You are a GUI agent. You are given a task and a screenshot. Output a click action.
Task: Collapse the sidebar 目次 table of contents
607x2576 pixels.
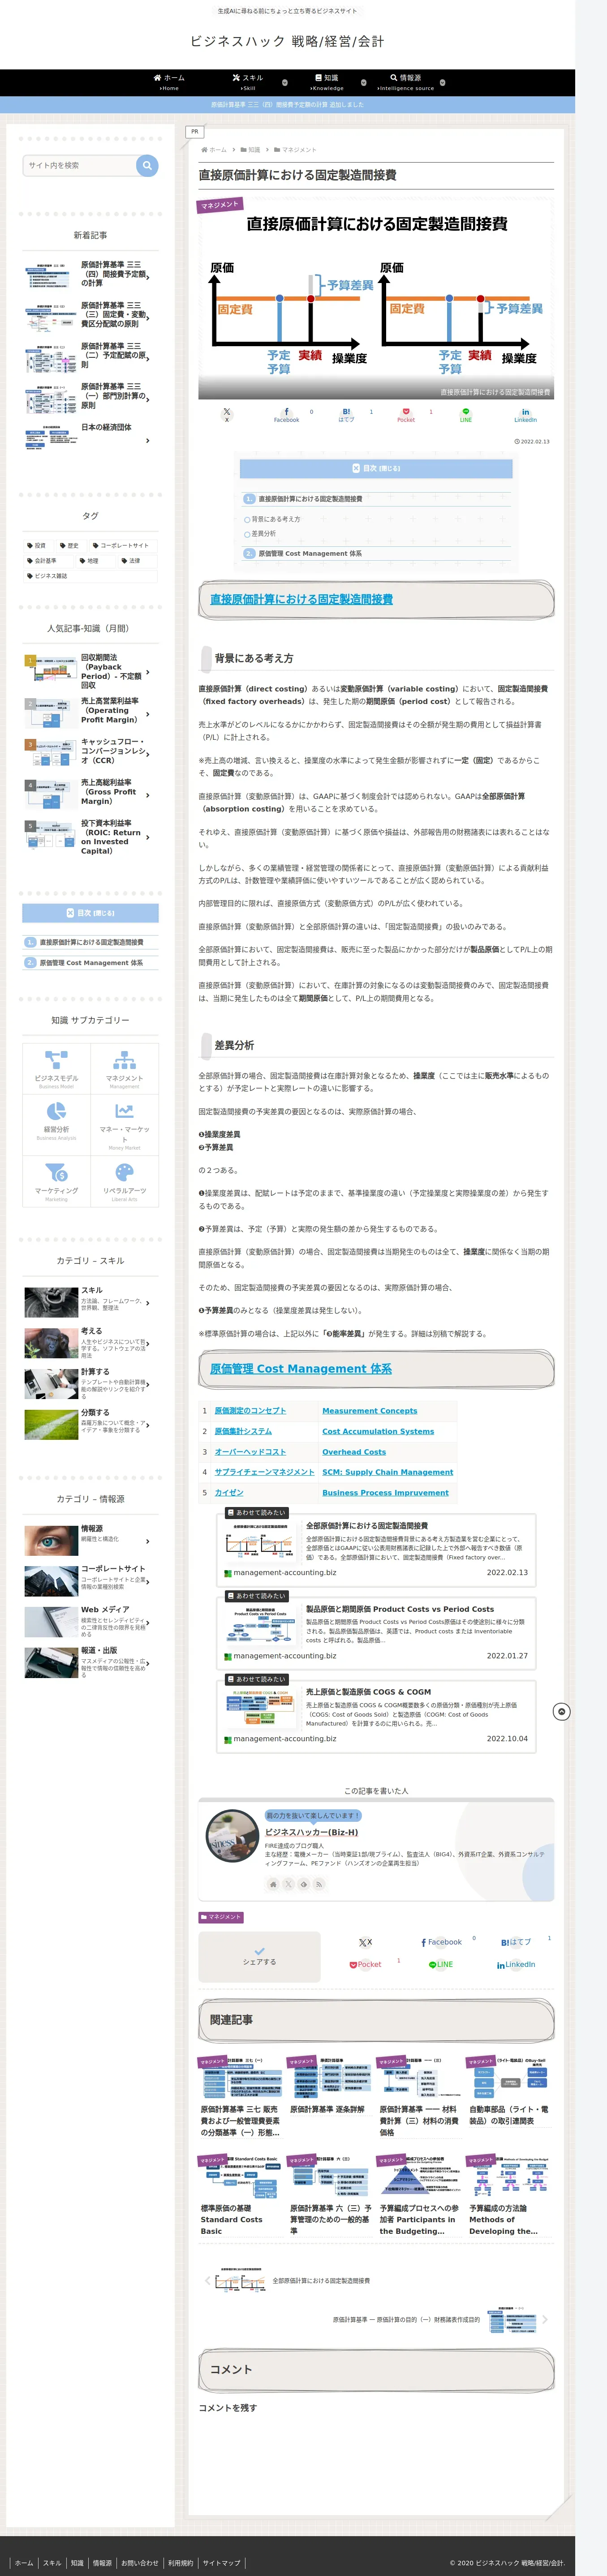[x=90, y=913]
